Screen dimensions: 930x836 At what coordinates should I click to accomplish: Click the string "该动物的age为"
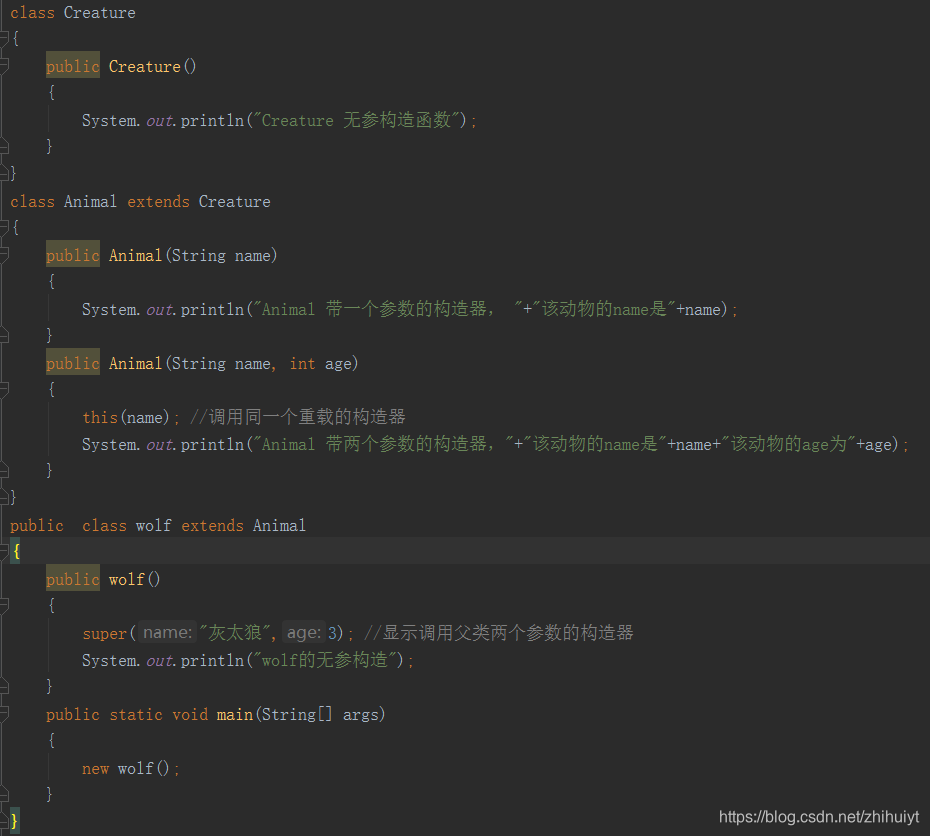(x=788, y=444)
